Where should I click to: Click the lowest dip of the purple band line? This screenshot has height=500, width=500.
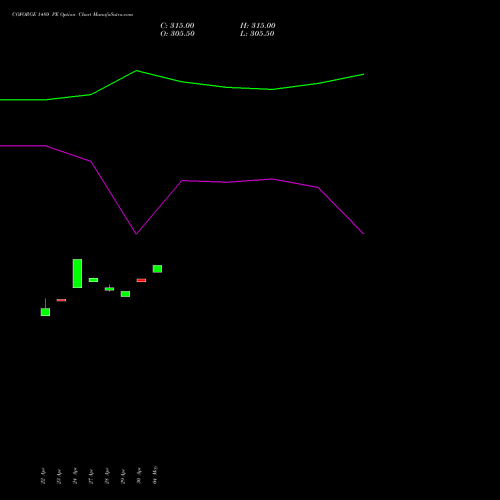(x=136, y=234)
